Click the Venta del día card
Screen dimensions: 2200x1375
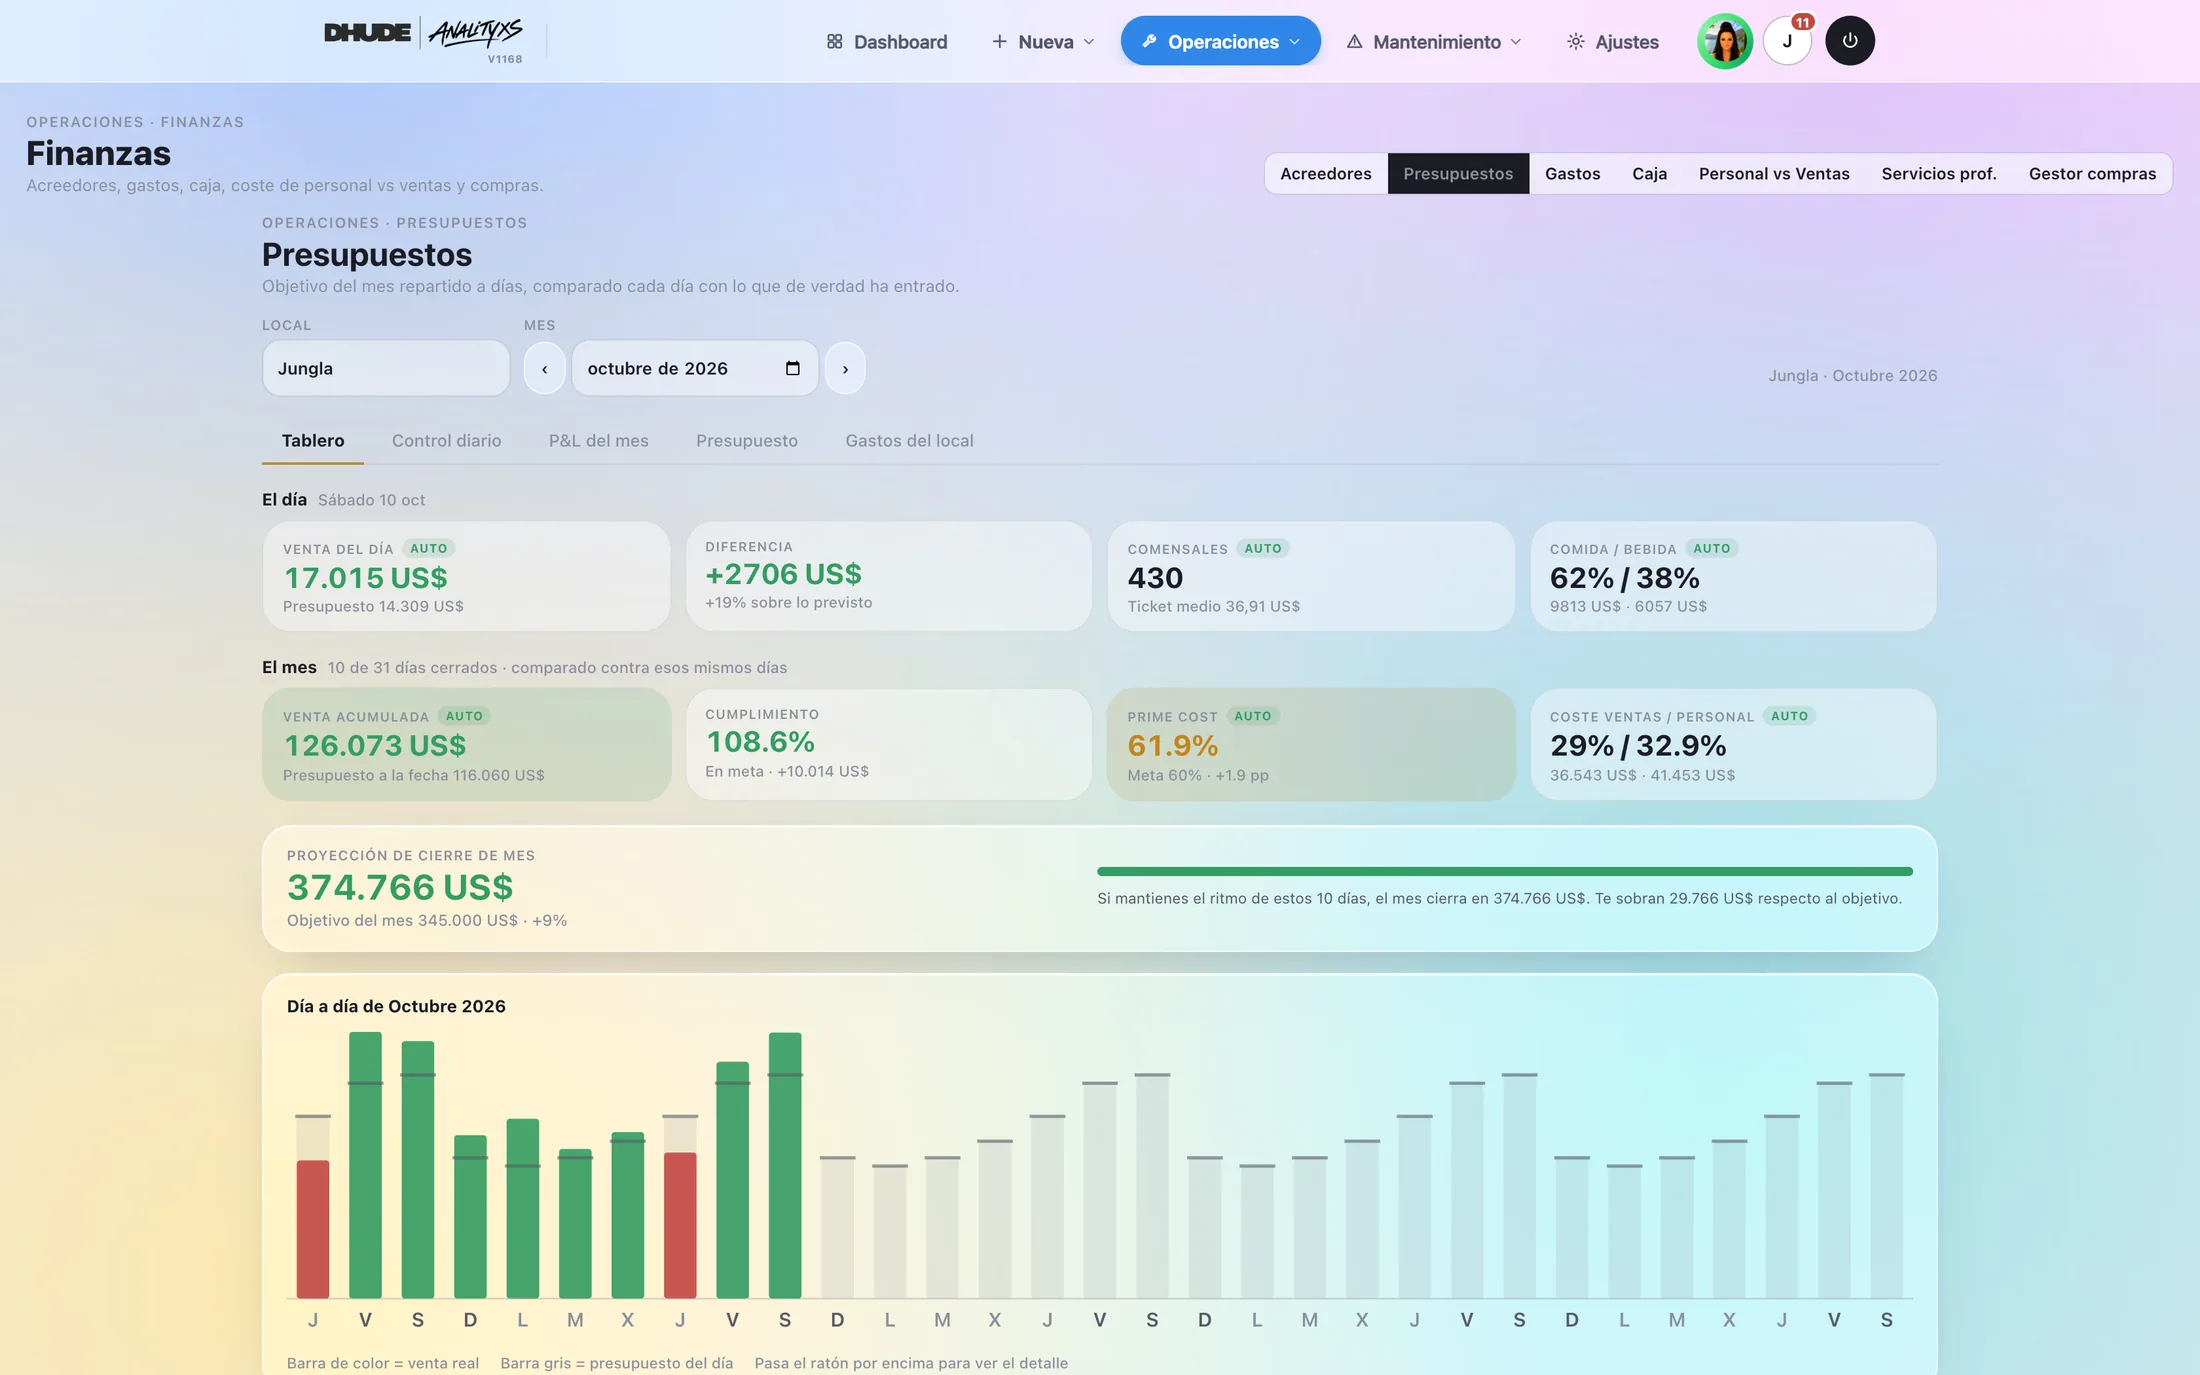point(466,576)
